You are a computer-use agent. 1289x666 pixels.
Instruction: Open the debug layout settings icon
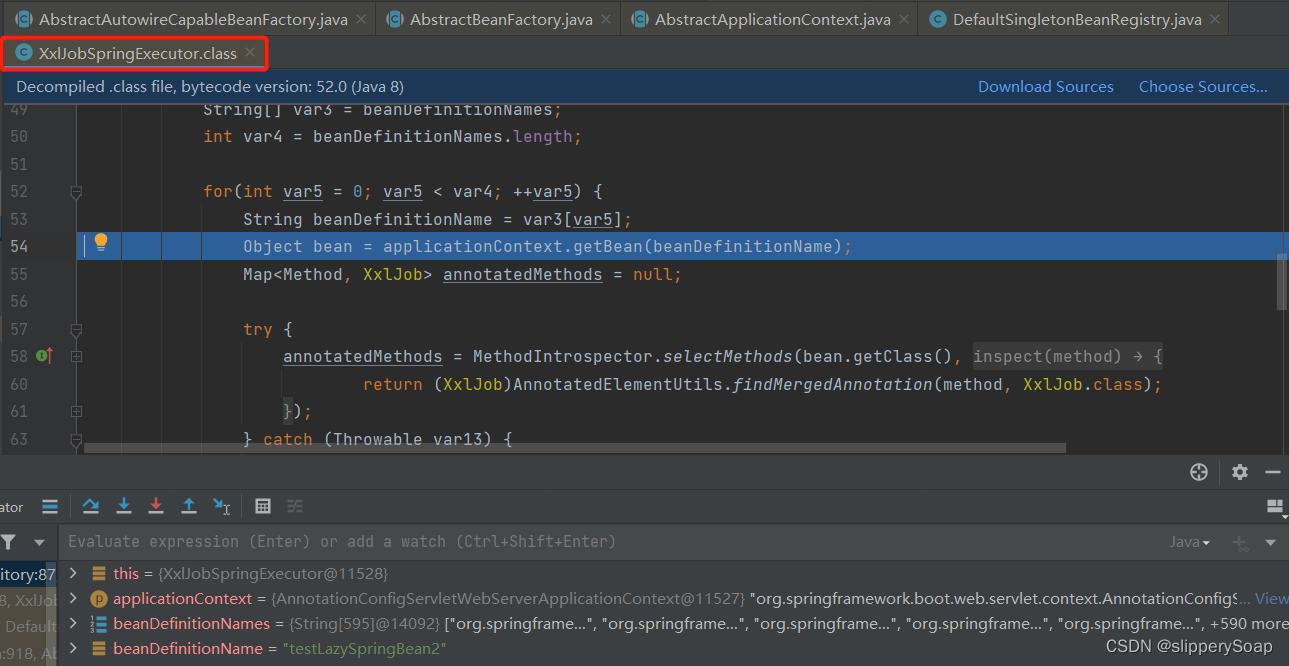[1274, 507]
